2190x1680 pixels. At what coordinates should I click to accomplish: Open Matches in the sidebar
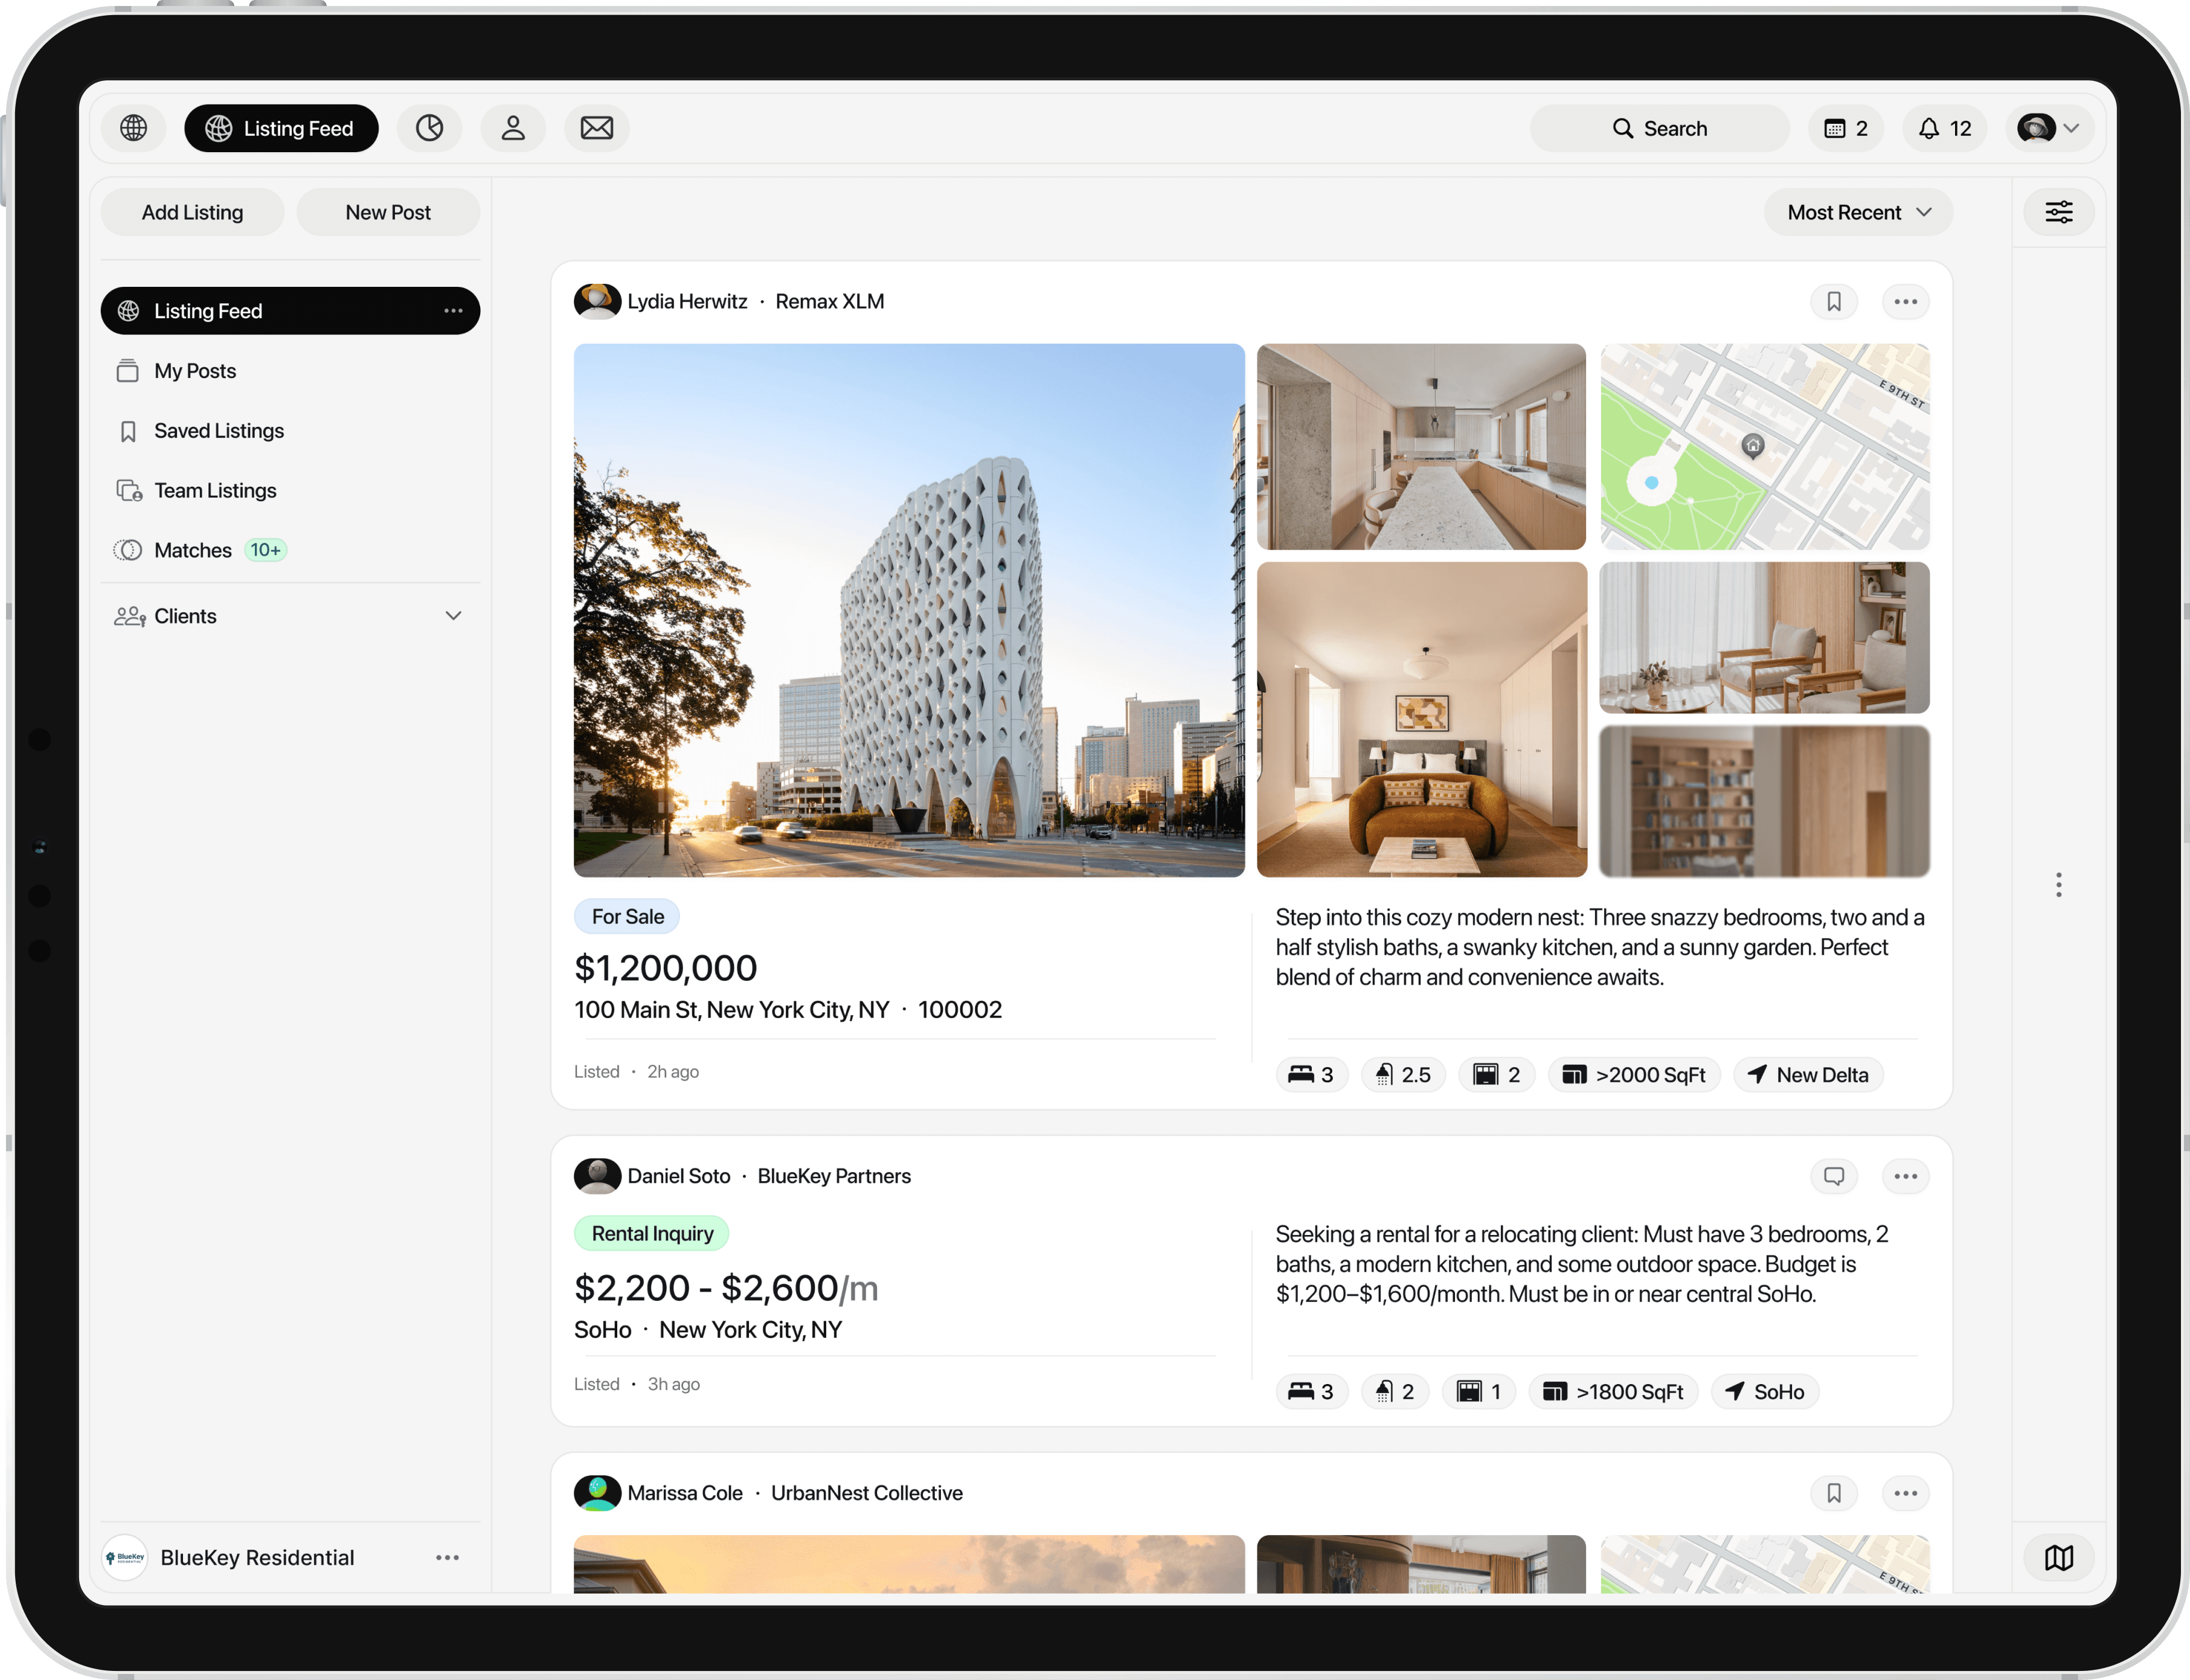193,550
